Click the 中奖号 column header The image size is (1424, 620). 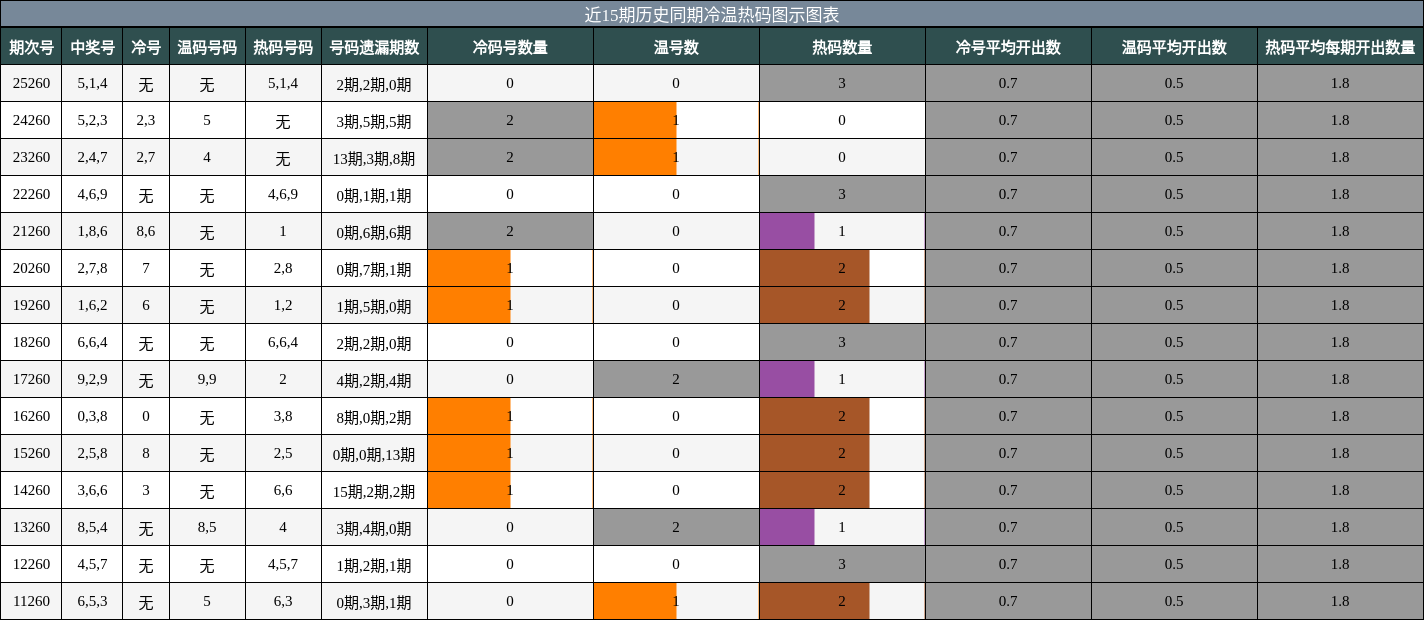pos(92,47)
